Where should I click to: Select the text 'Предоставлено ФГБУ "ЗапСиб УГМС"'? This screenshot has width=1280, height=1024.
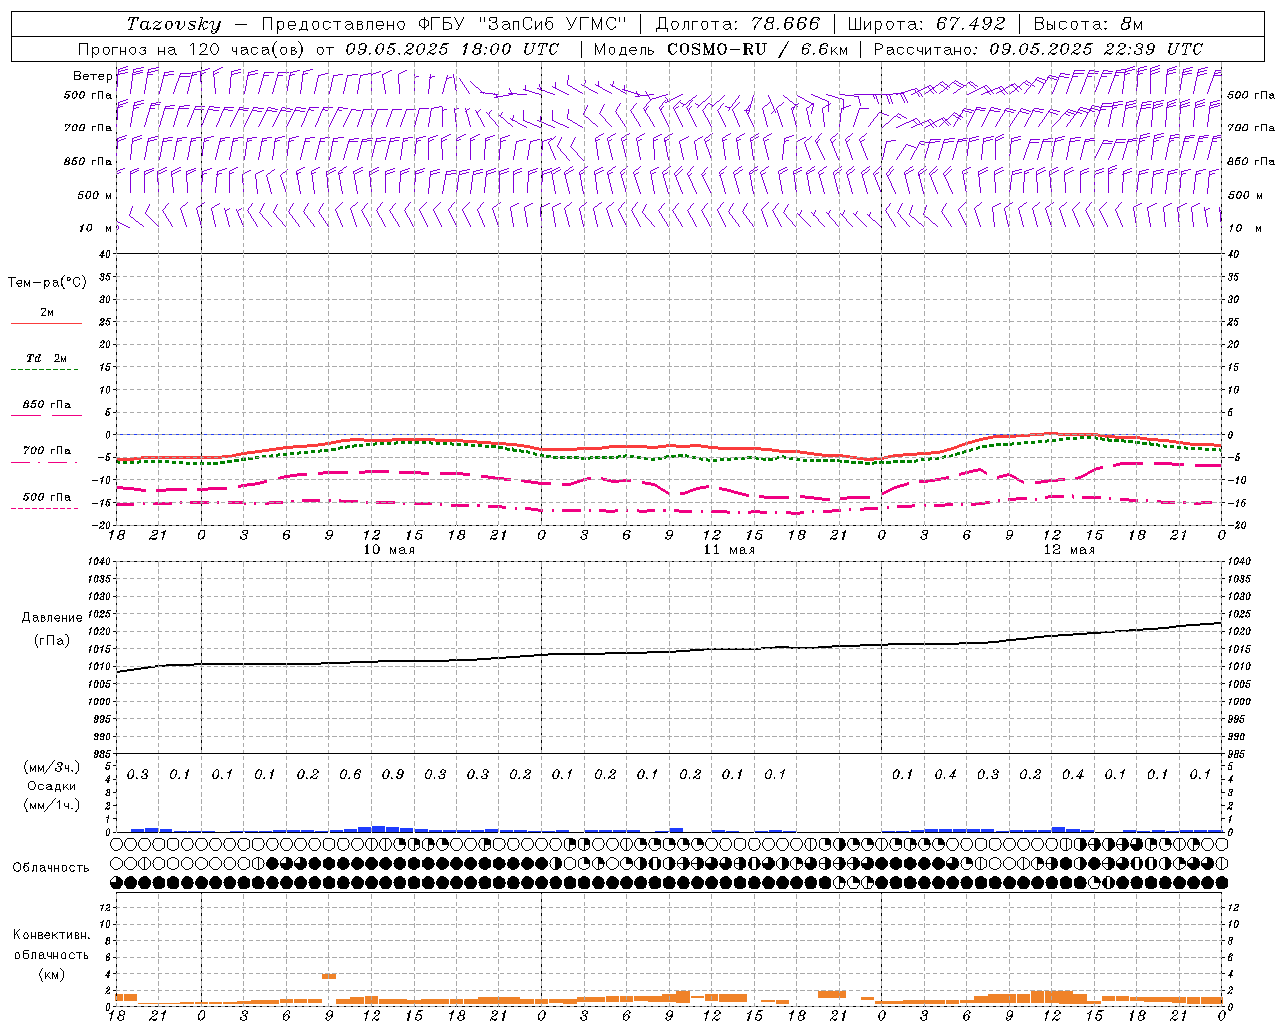click(443, 24)
